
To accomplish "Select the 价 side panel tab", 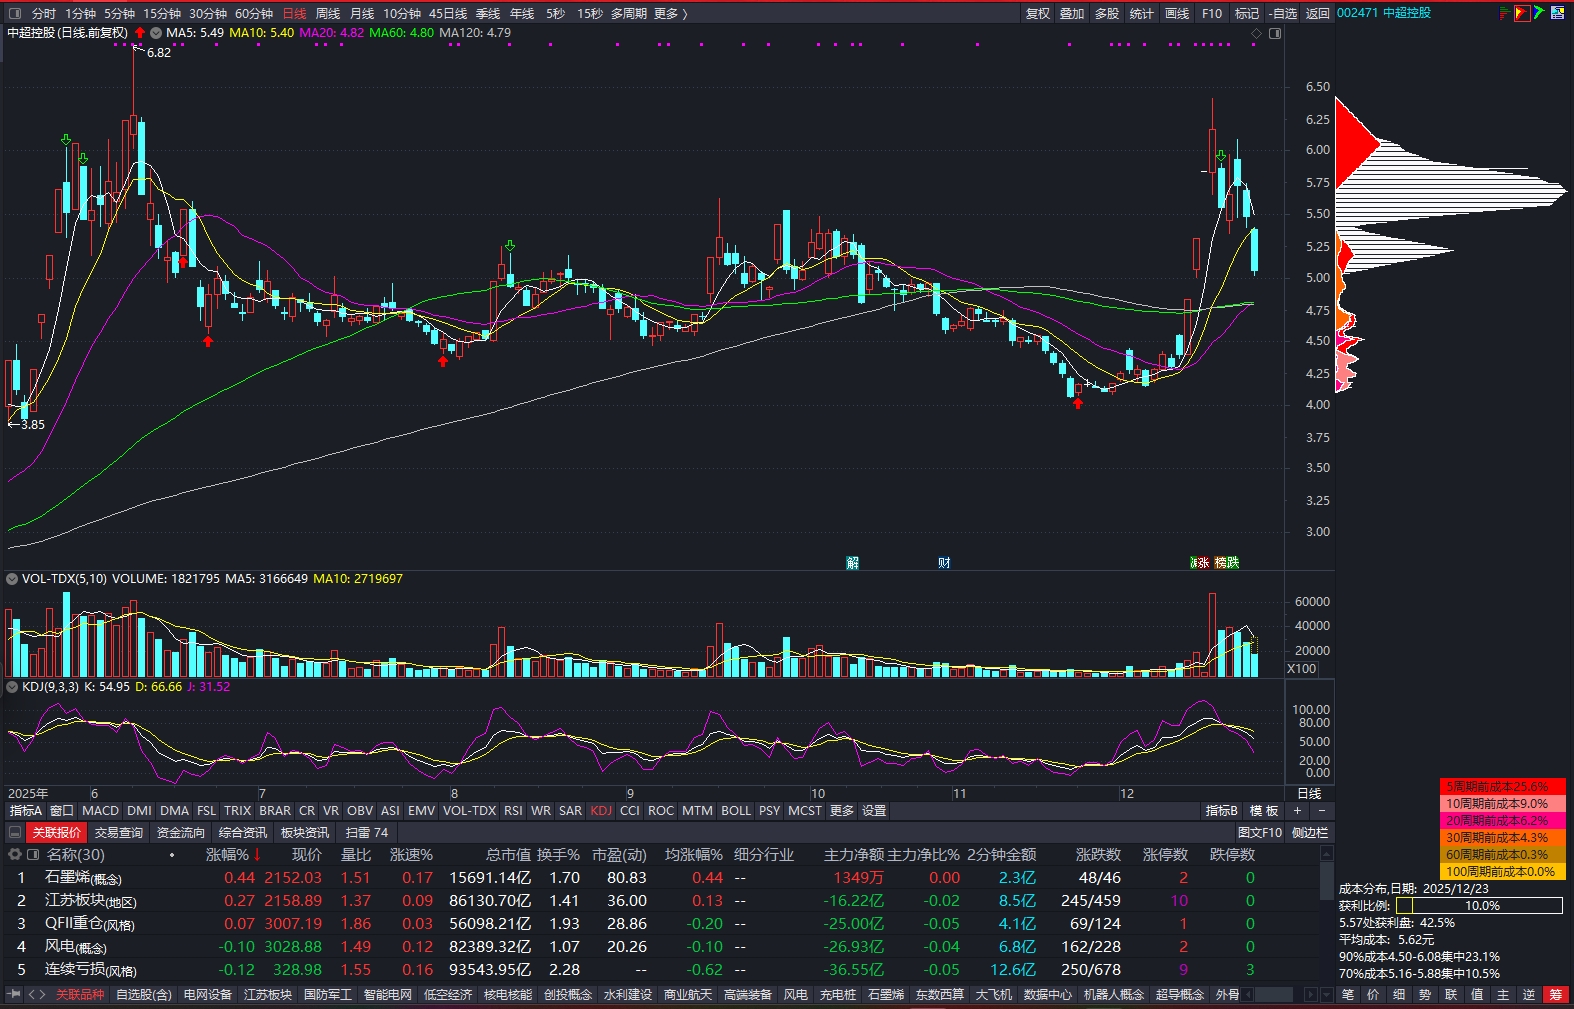I will click(1373, 995).
